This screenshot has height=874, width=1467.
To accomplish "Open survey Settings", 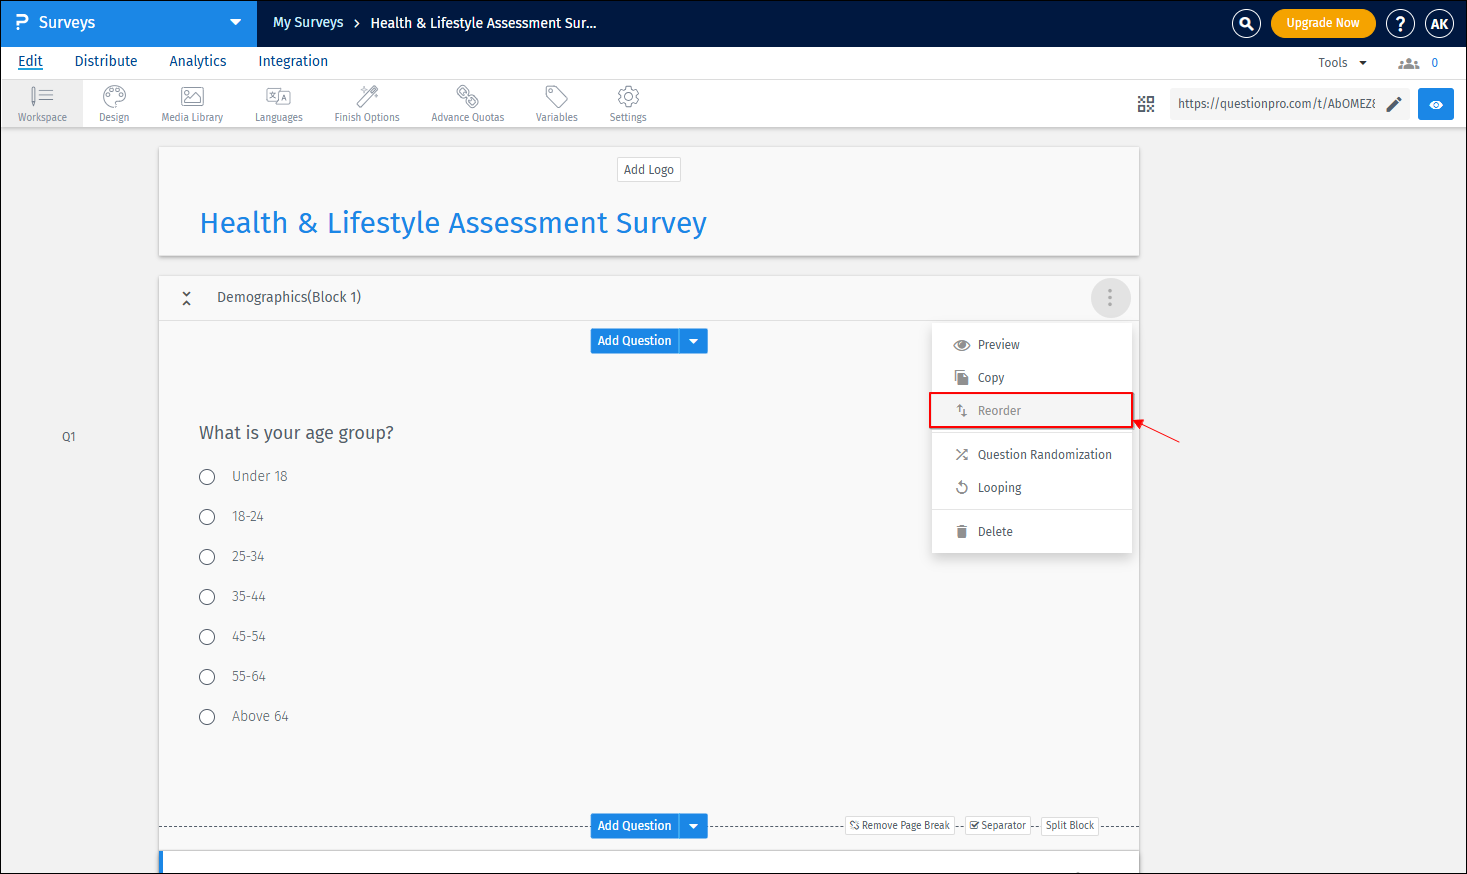I will coord(627,103).
